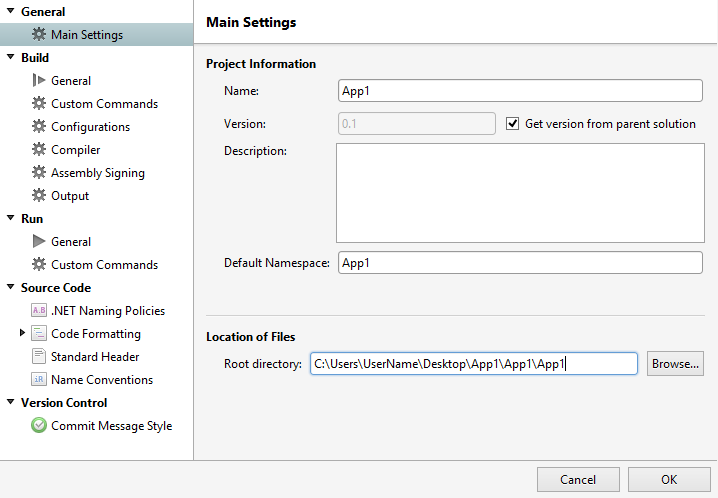The image size is (718, 498).
Task: Click the Cancel button
Action: click(578, 479)
